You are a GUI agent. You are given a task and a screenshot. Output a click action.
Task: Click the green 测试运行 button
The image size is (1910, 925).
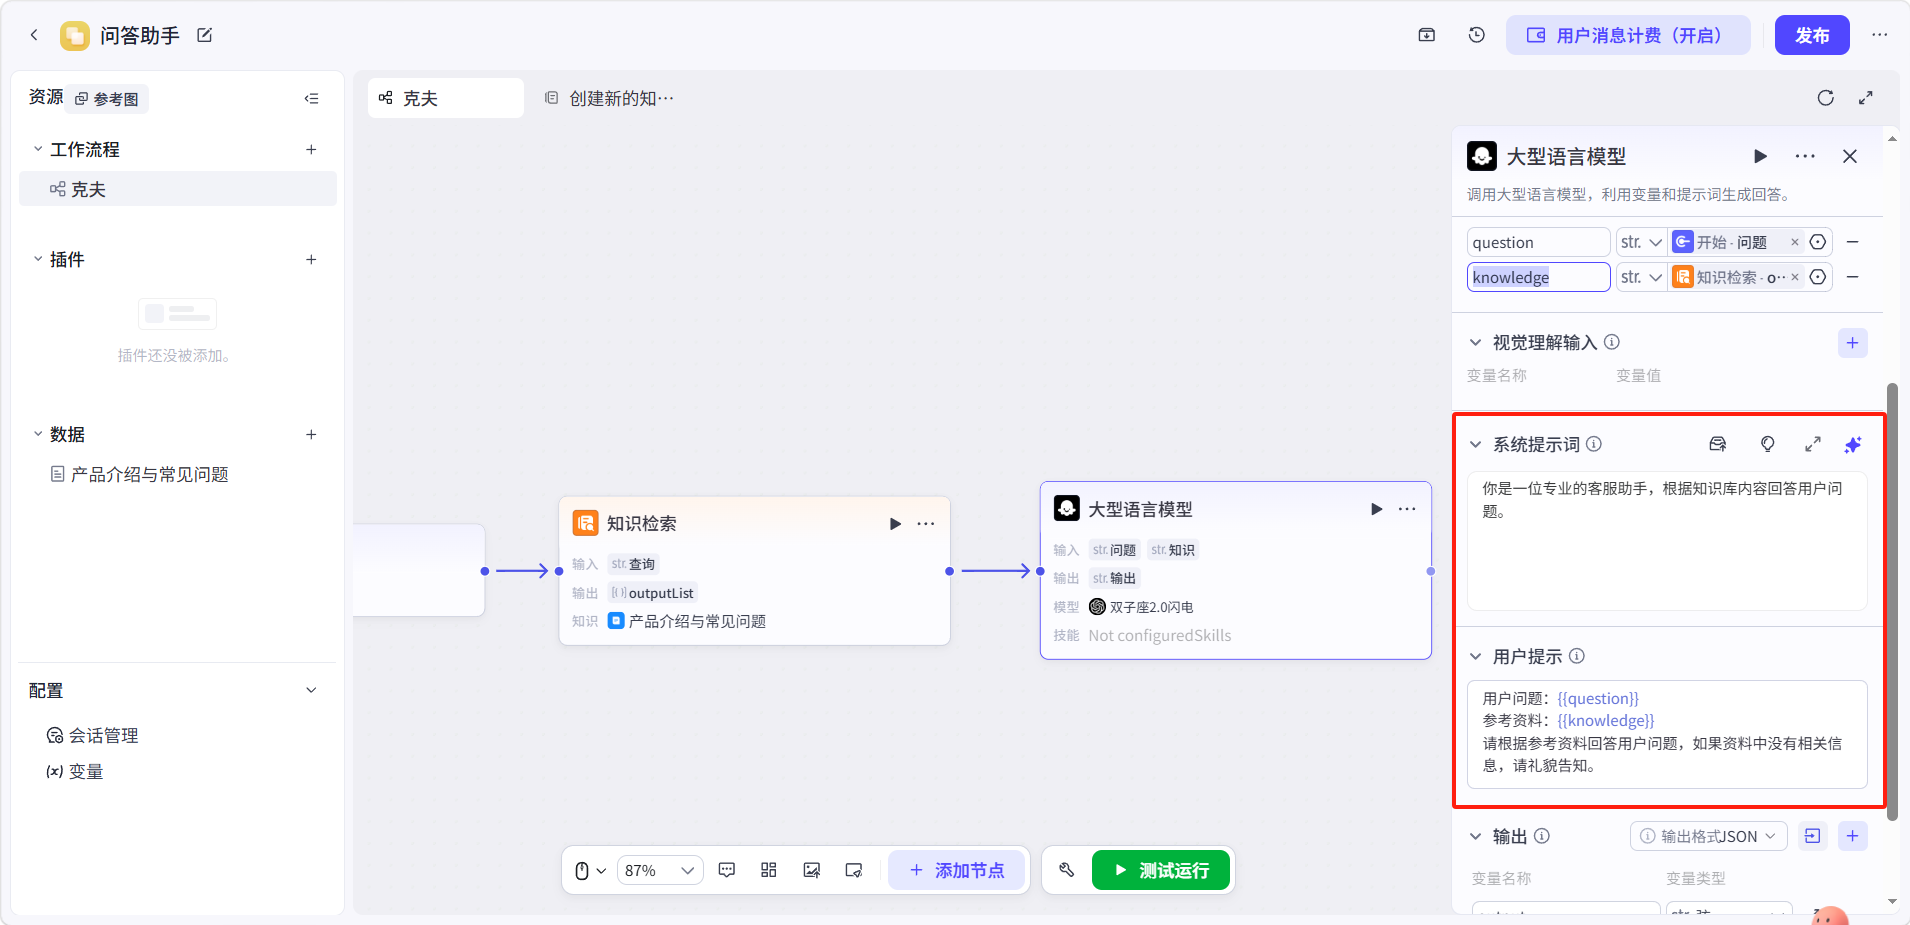[x=1161, y=870]
